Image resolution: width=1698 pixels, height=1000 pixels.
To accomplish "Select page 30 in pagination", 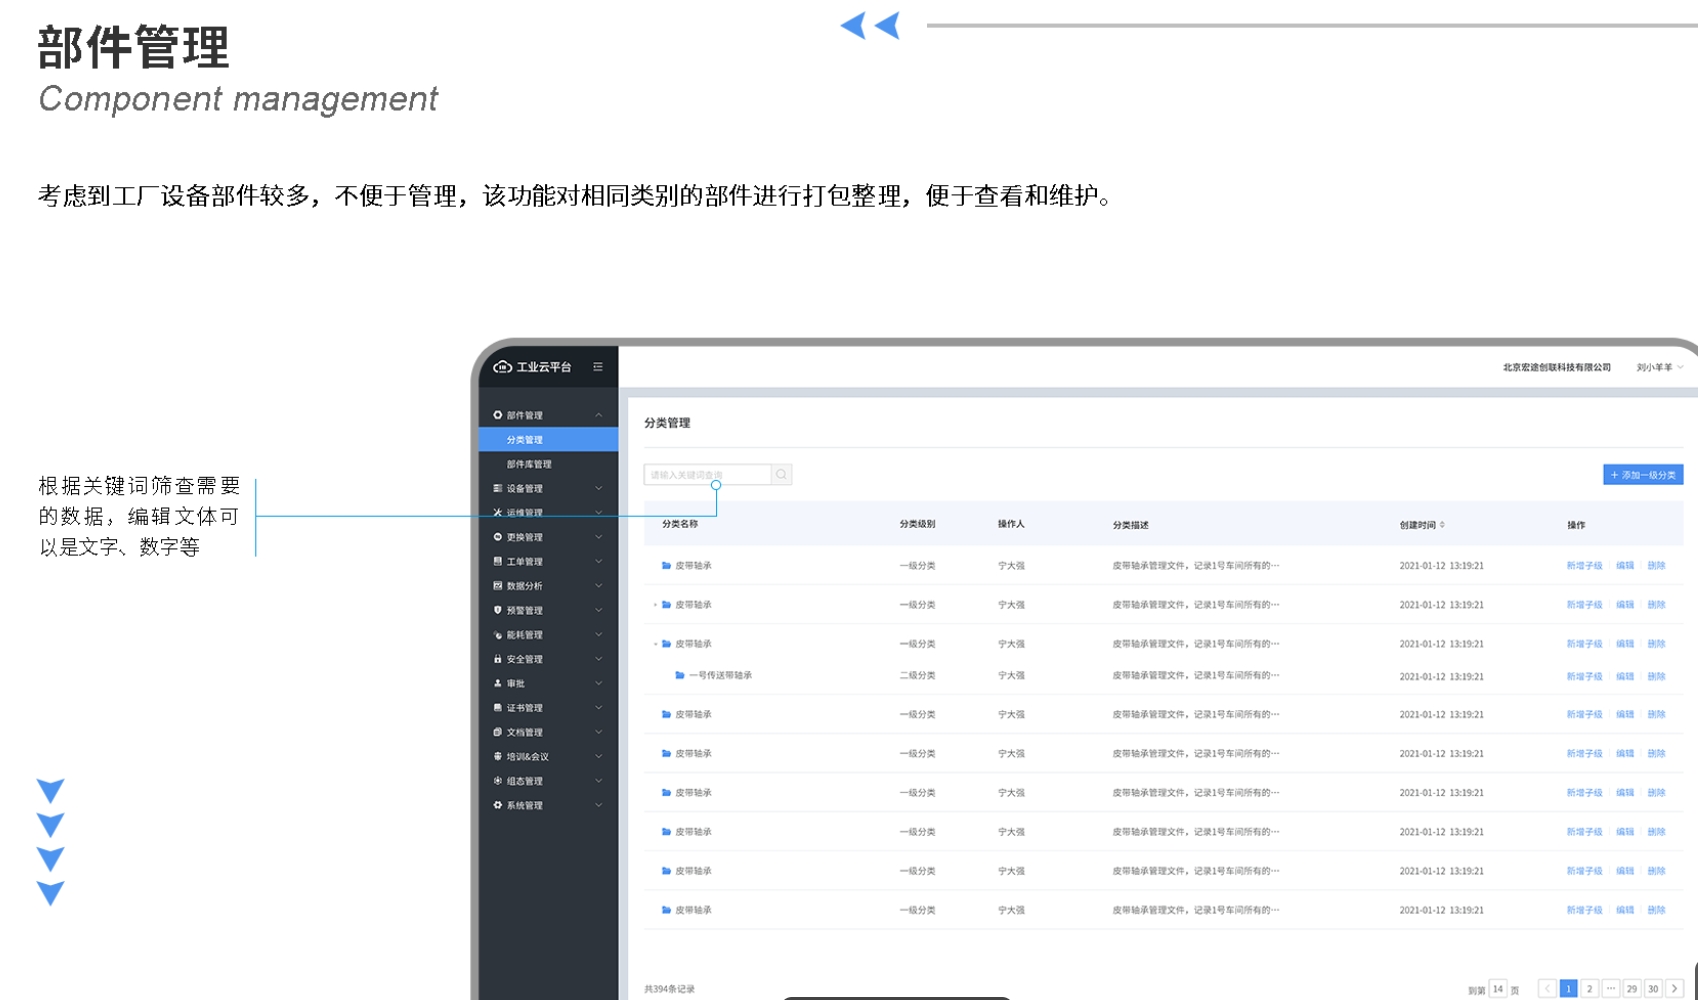I will pyautogui.click(x=1653, y=989).
